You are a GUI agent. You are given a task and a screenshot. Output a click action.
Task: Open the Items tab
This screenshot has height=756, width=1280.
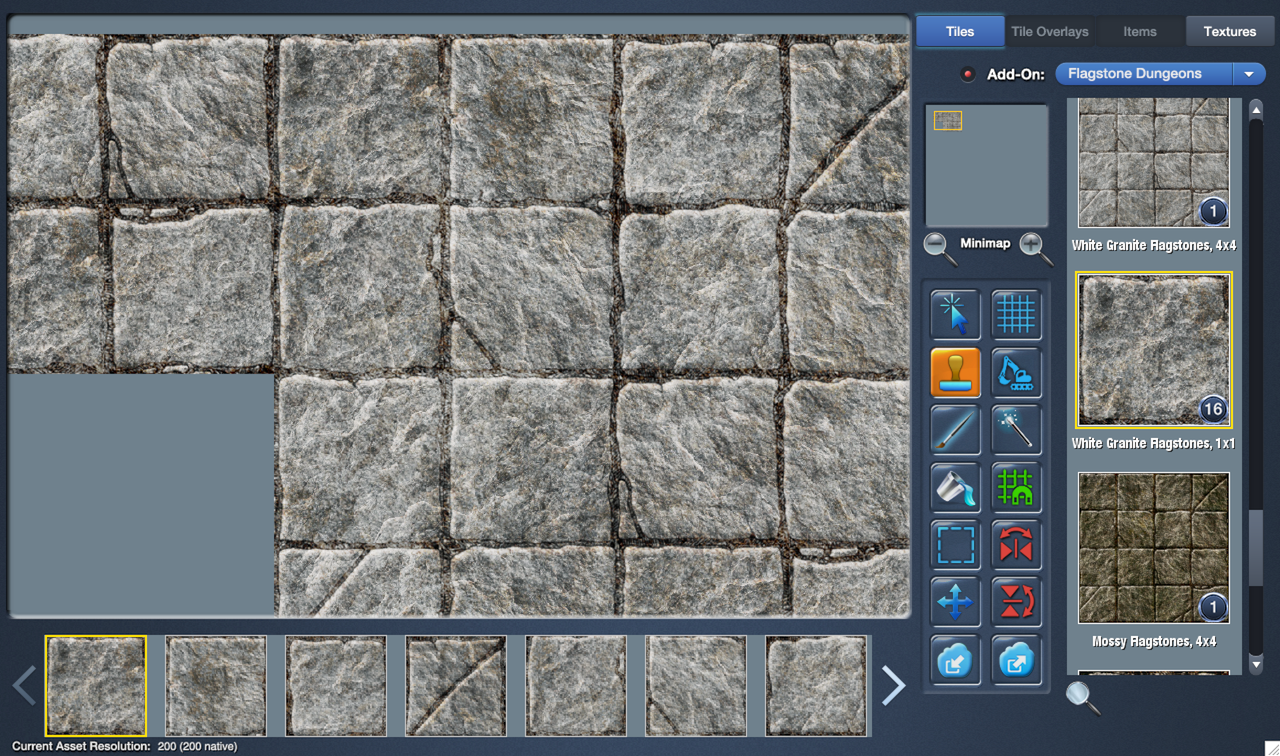point(1139,31)
